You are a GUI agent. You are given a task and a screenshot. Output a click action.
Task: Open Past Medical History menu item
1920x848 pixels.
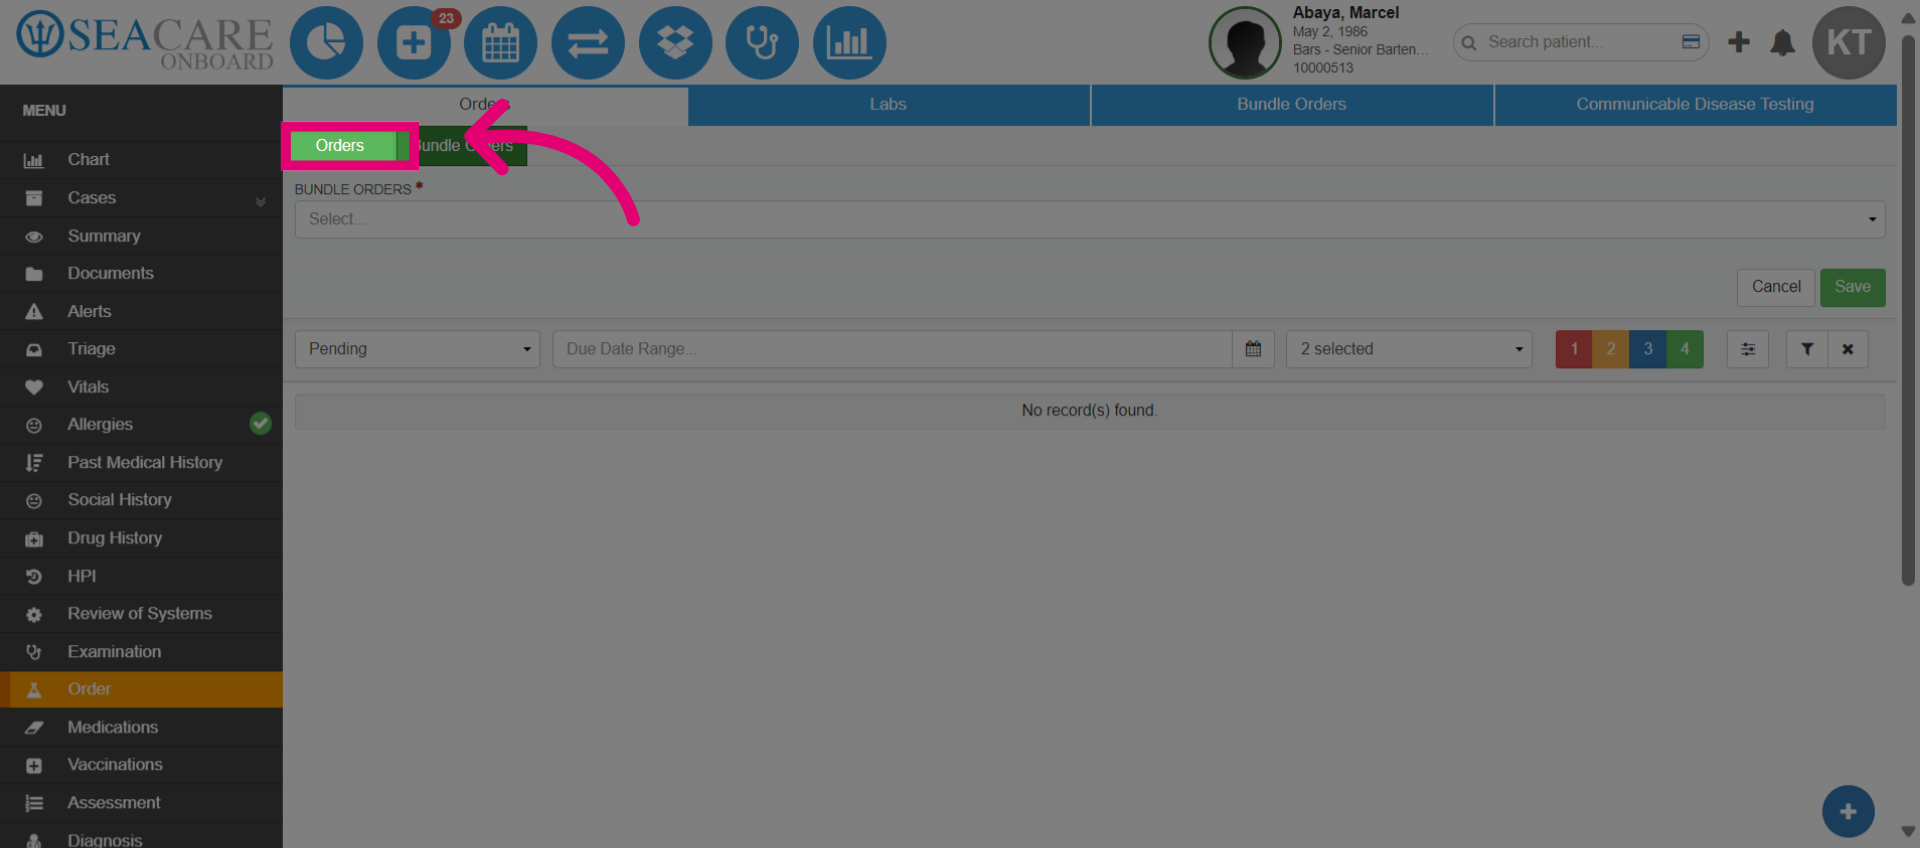pos(141,463)
